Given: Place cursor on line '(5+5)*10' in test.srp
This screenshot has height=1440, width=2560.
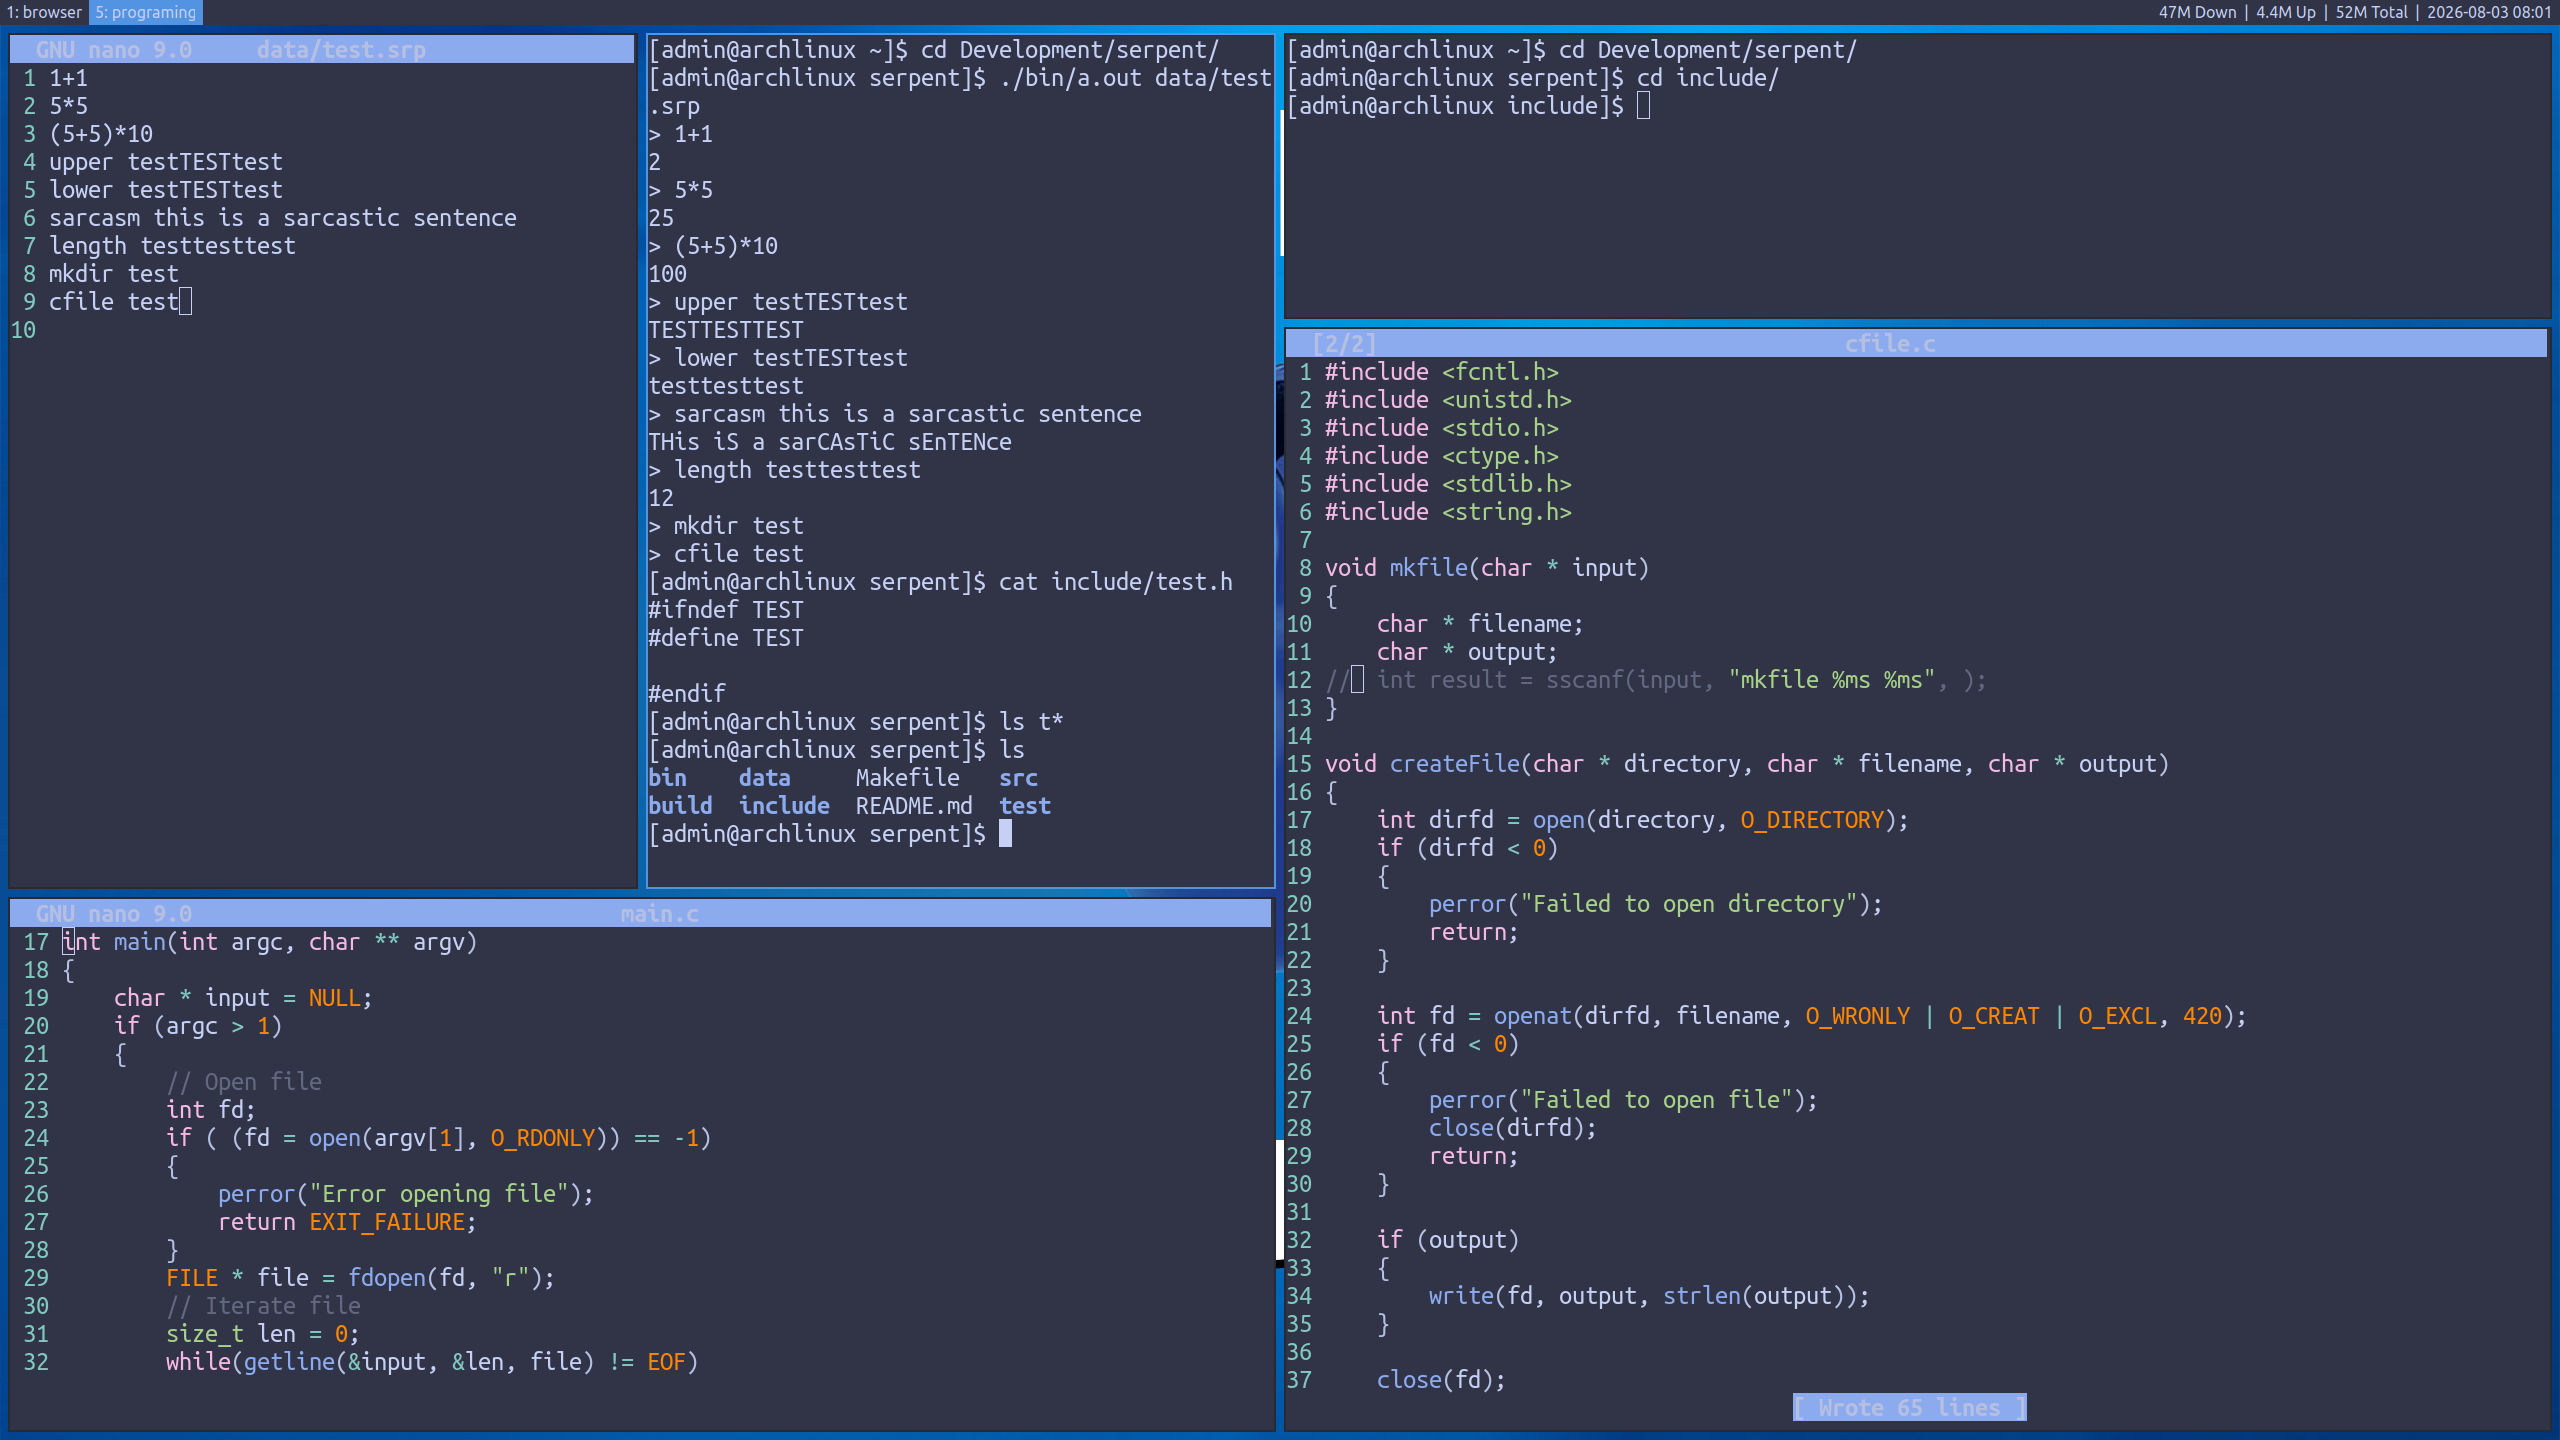Looking at the screenshot, I should tap(101, 134).
